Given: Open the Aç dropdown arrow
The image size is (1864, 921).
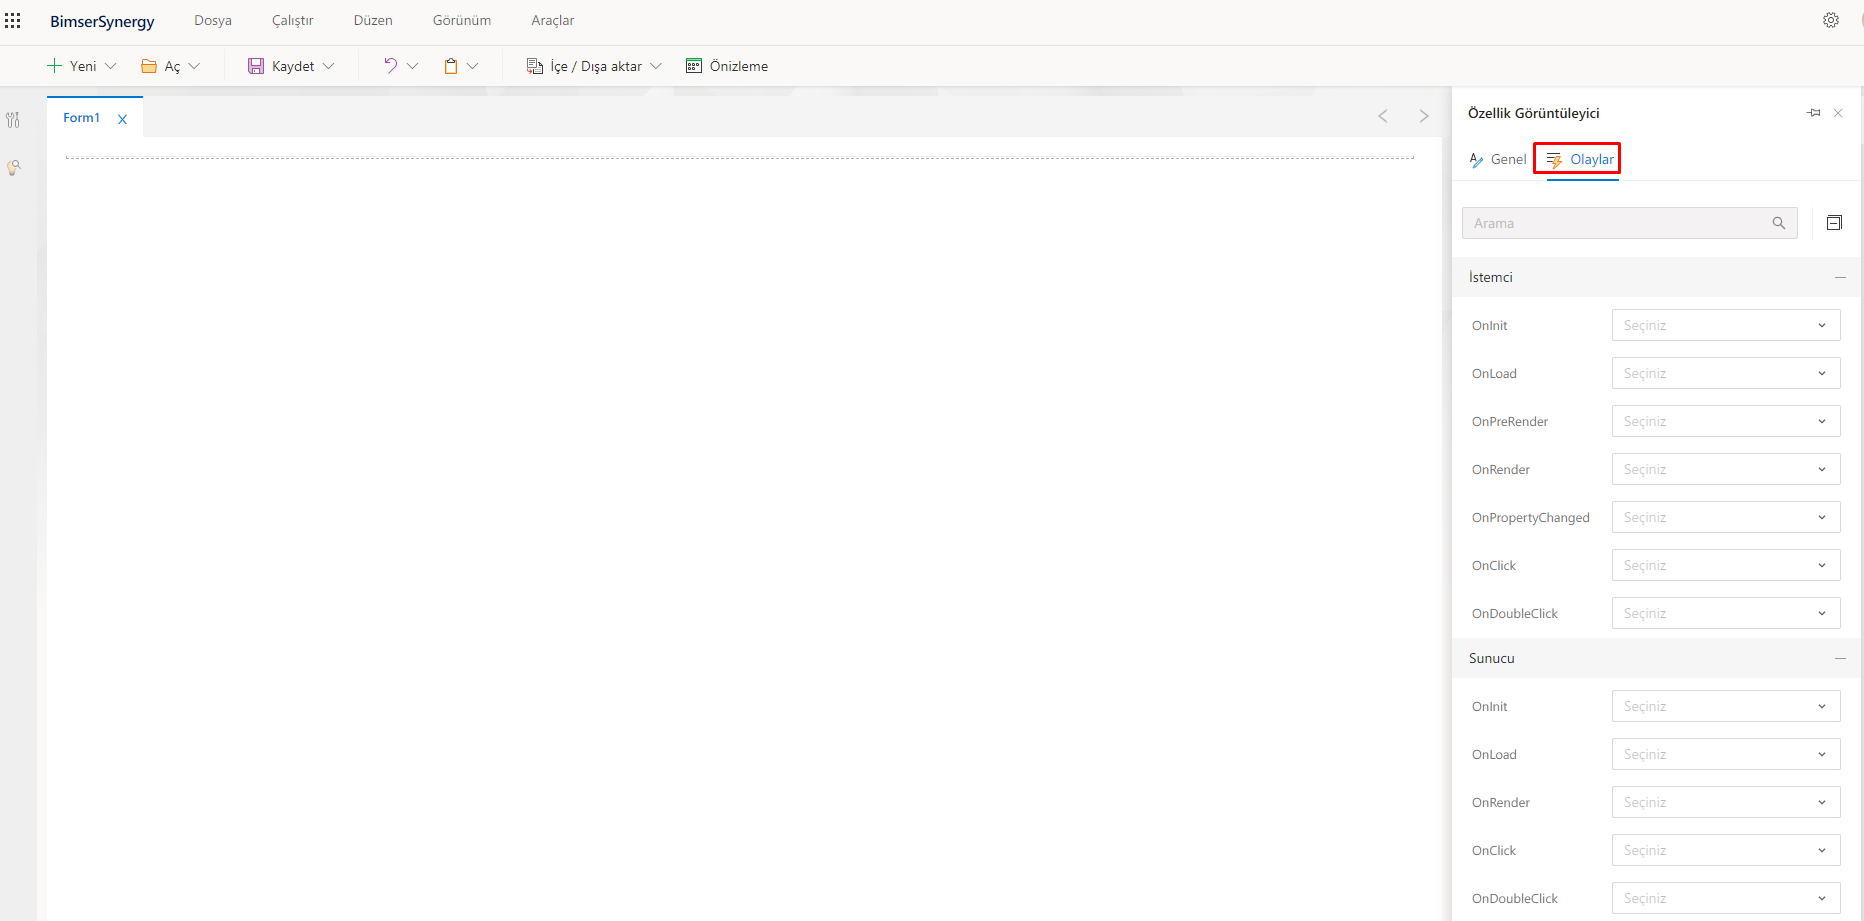Looking at the screenshot, I should click(x=194, y=66).
